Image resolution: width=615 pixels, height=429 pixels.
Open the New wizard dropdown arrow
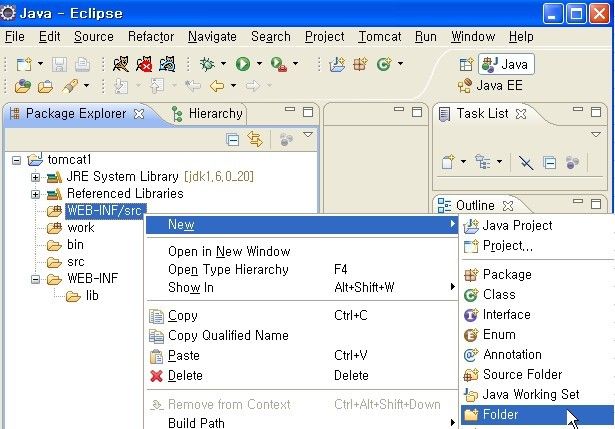[40, 64]
